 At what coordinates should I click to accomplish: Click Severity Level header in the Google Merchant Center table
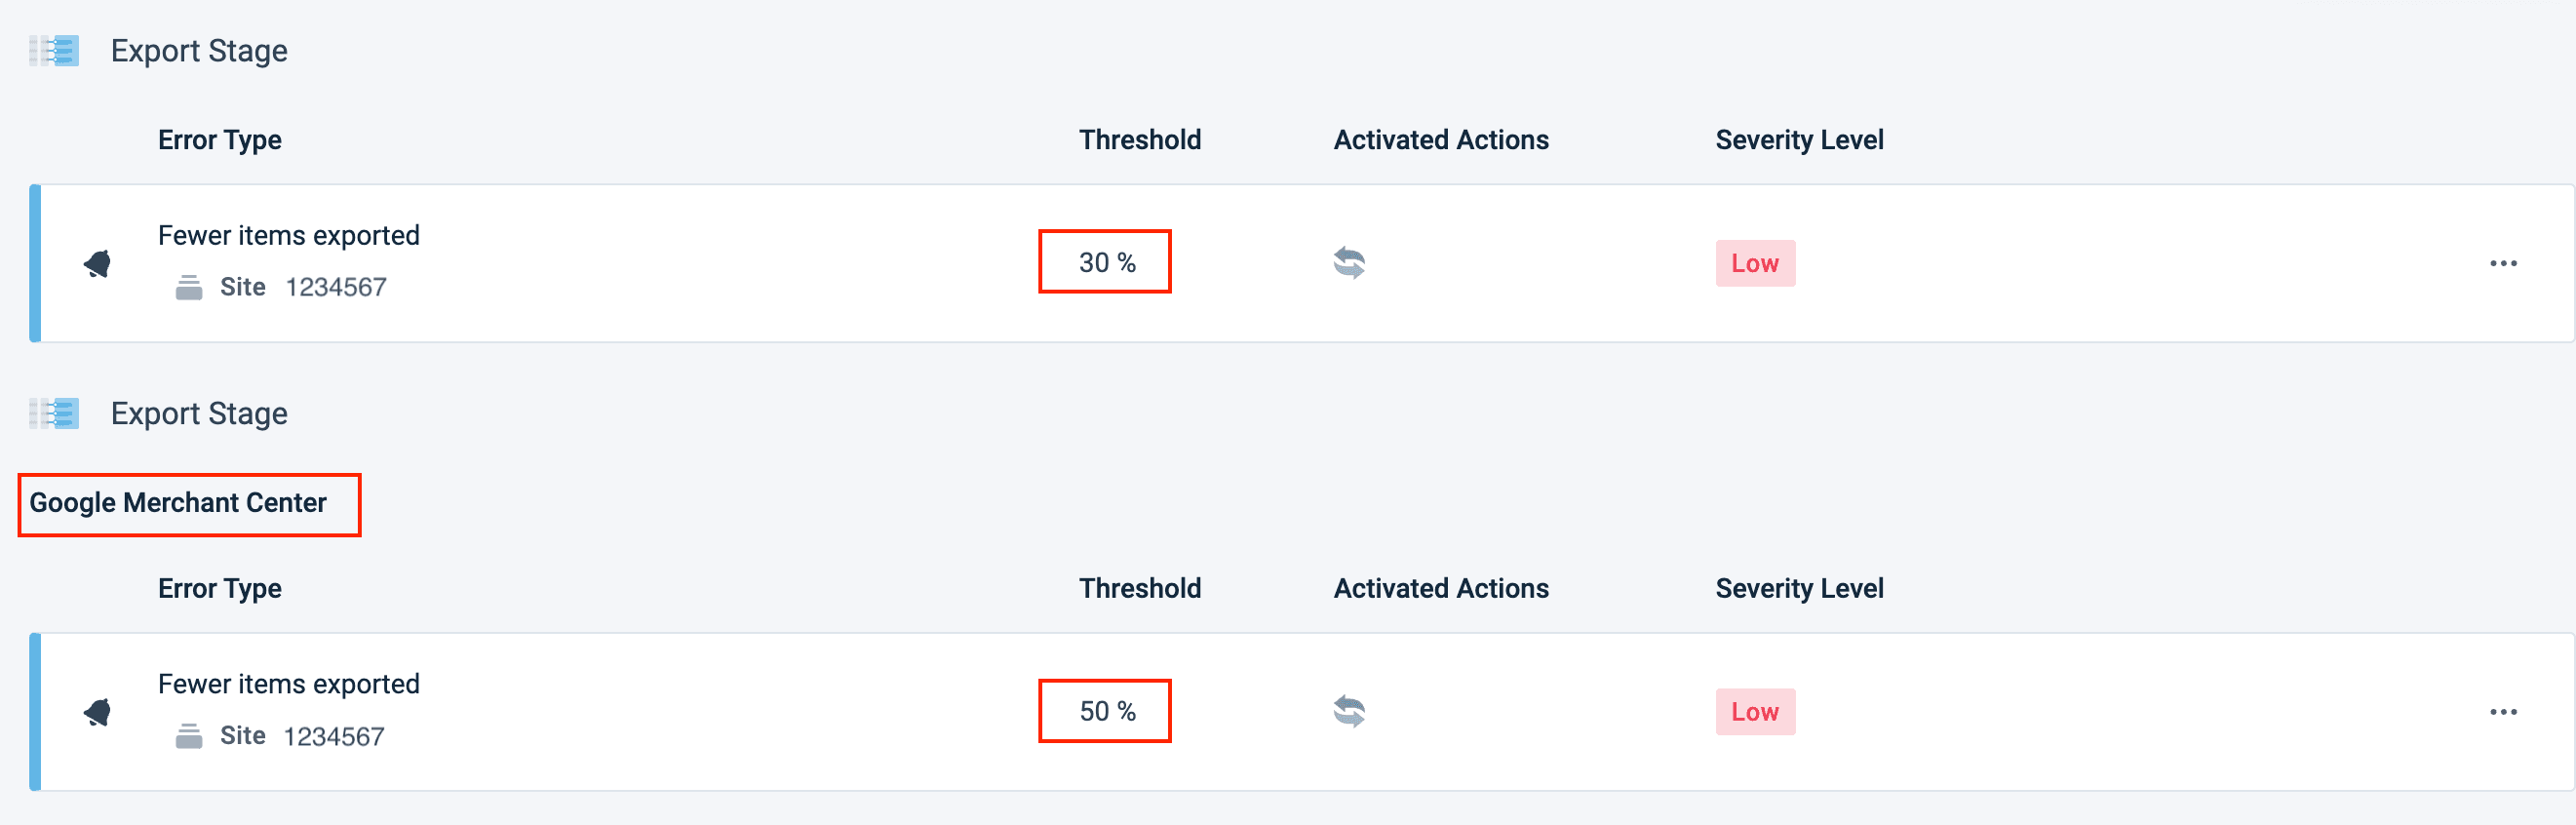click(1799, 589)
